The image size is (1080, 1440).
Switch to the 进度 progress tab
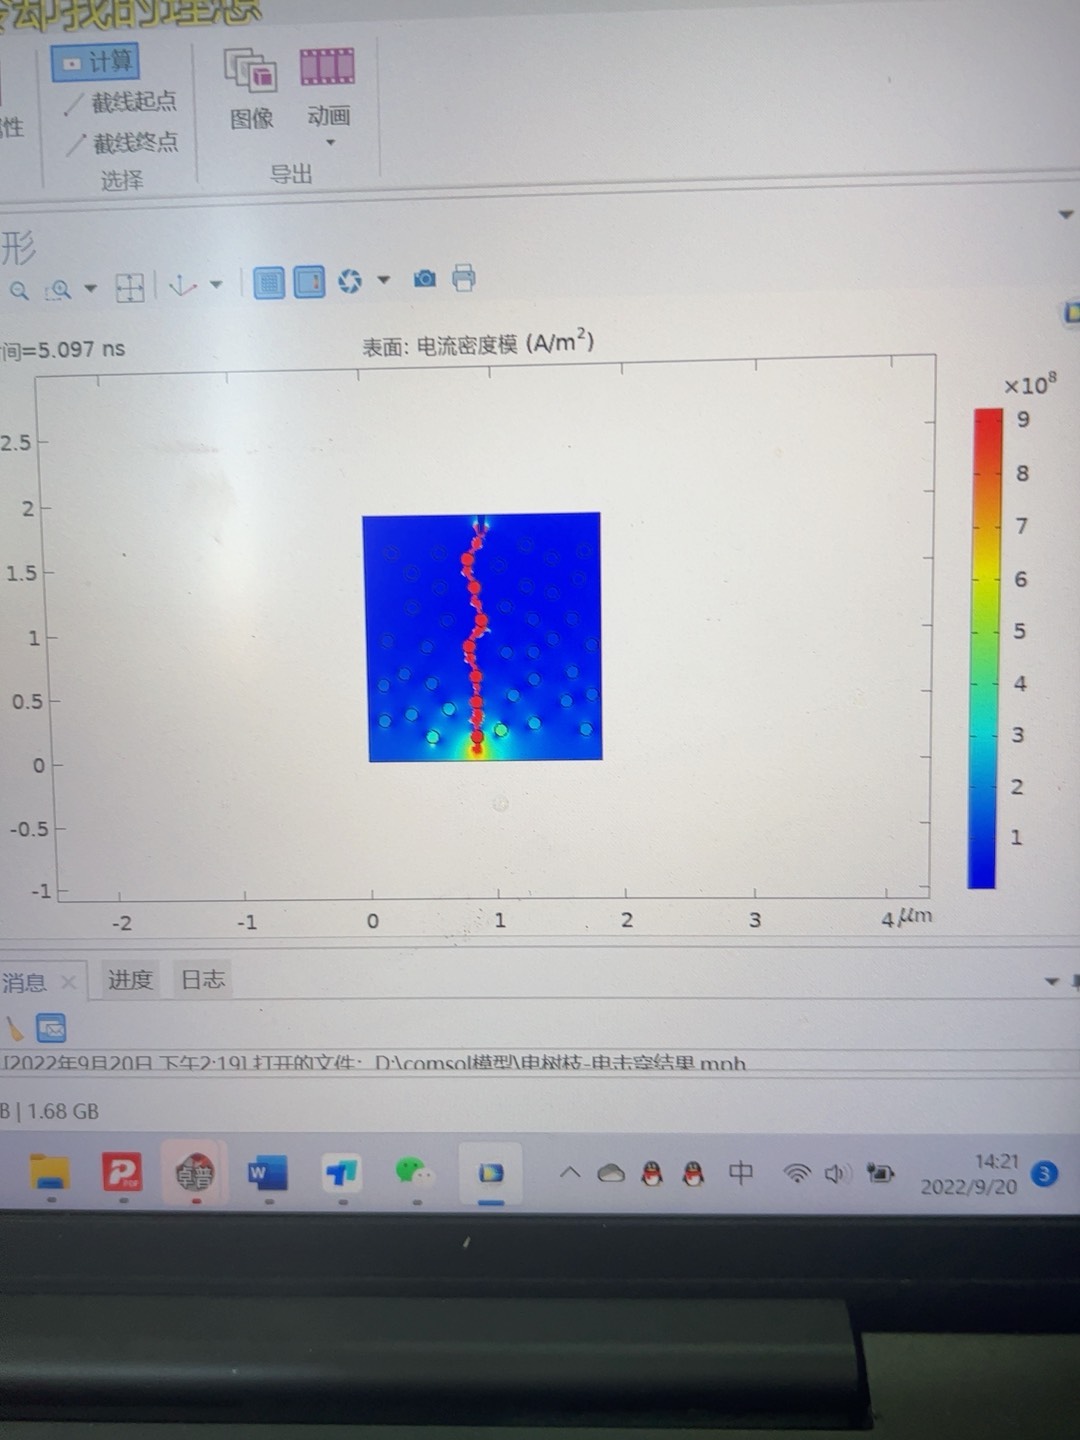[x=130, y=980]
